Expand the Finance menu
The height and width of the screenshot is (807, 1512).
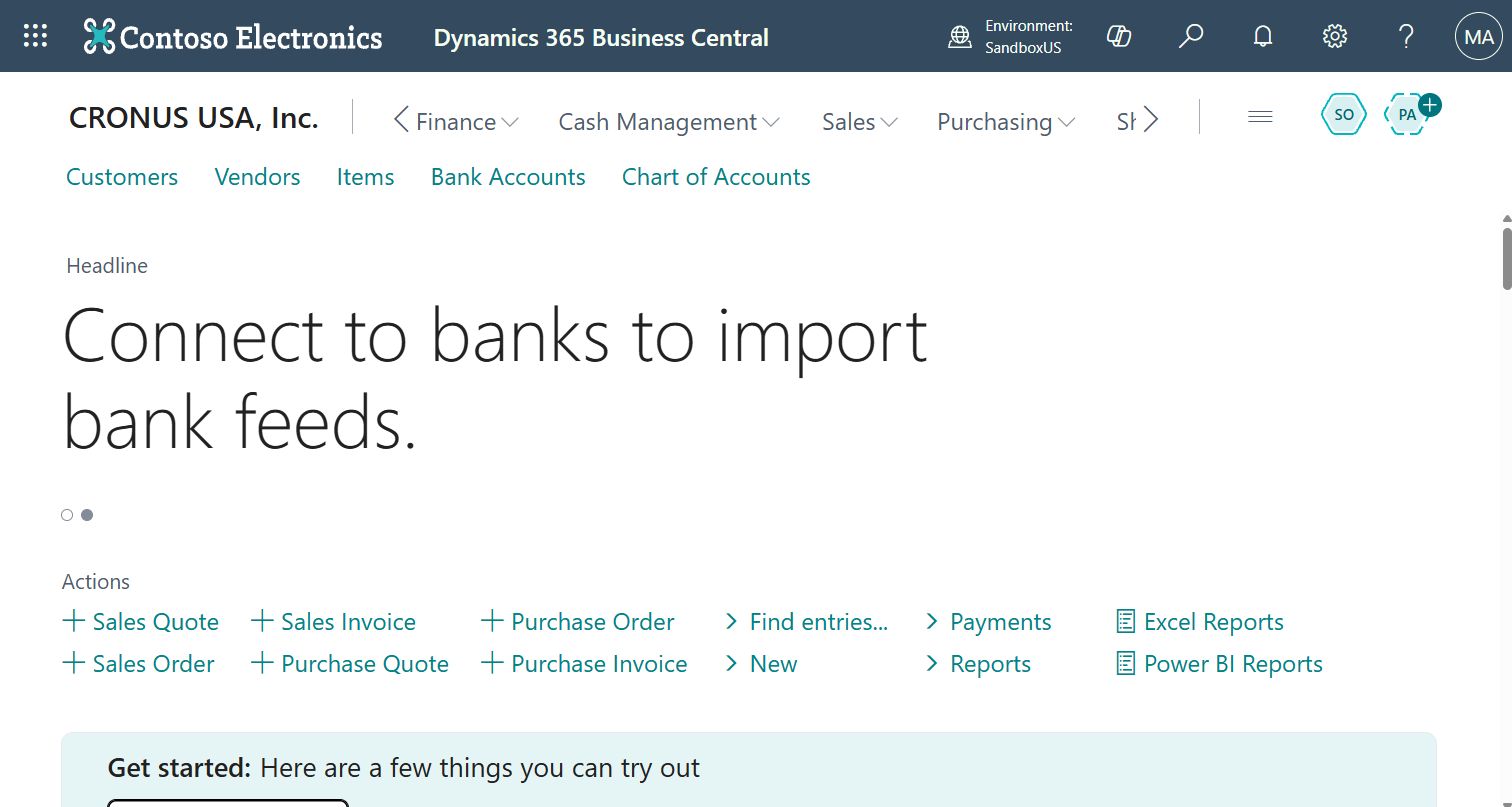(x=467, y=122)
